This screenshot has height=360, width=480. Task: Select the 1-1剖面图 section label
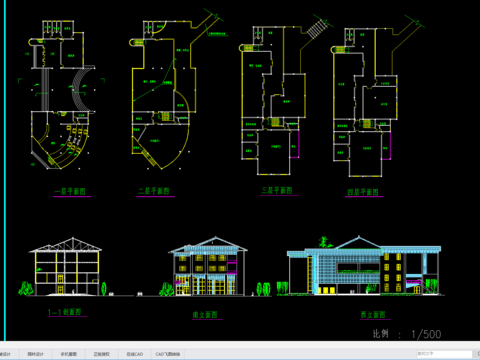(65, 312)
